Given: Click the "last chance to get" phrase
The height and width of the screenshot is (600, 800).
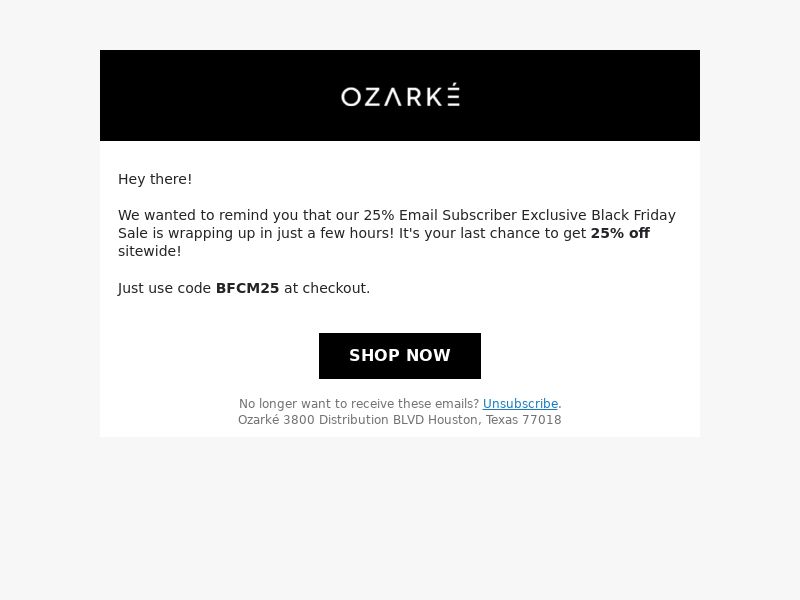Looking at the screenshot, I should 523,233.
